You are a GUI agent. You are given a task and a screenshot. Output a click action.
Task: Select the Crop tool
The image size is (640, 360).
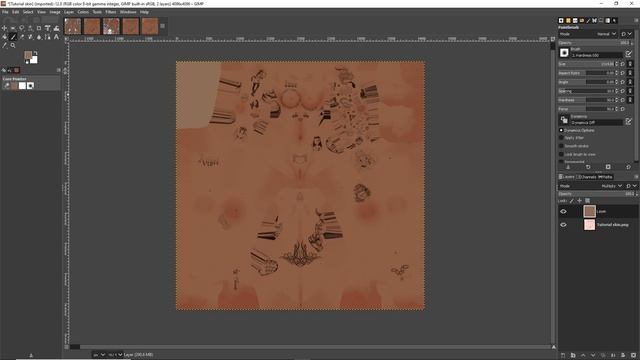click(39, 28)
